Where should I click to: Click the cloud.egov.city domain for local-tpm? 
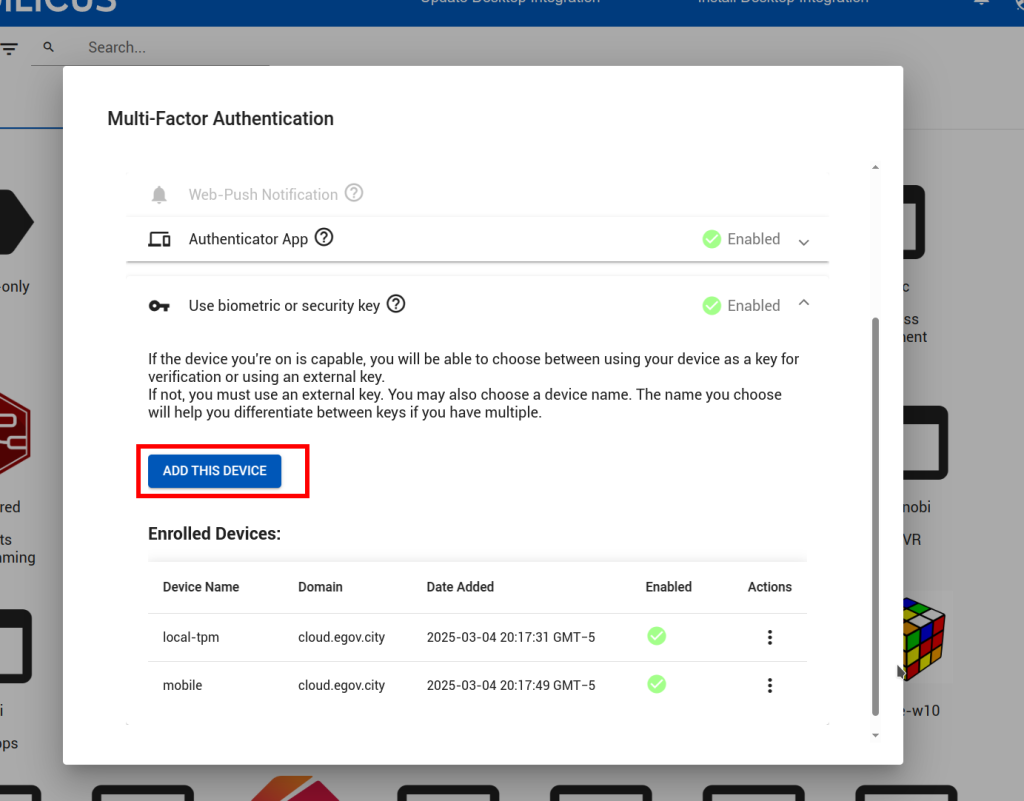tap(342, 637)
